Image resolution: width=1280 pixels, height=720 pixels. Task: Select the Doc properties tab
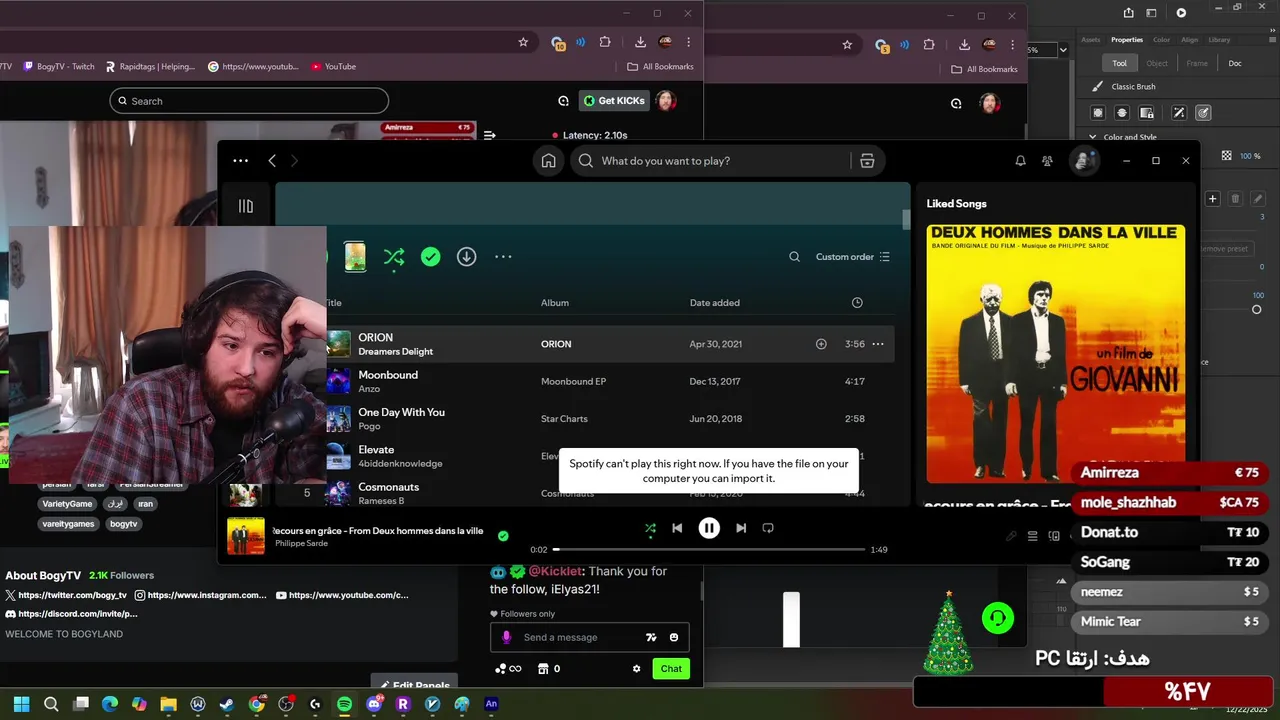1235,63
